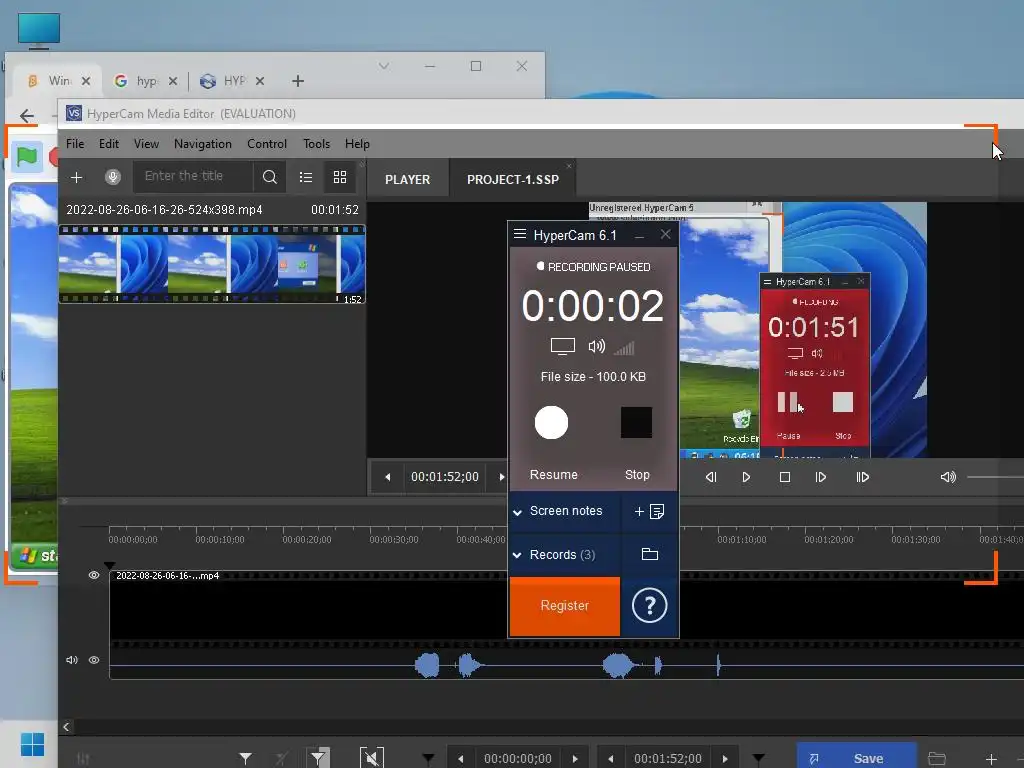Switch to the PLAYER tab

pos(408,180)
